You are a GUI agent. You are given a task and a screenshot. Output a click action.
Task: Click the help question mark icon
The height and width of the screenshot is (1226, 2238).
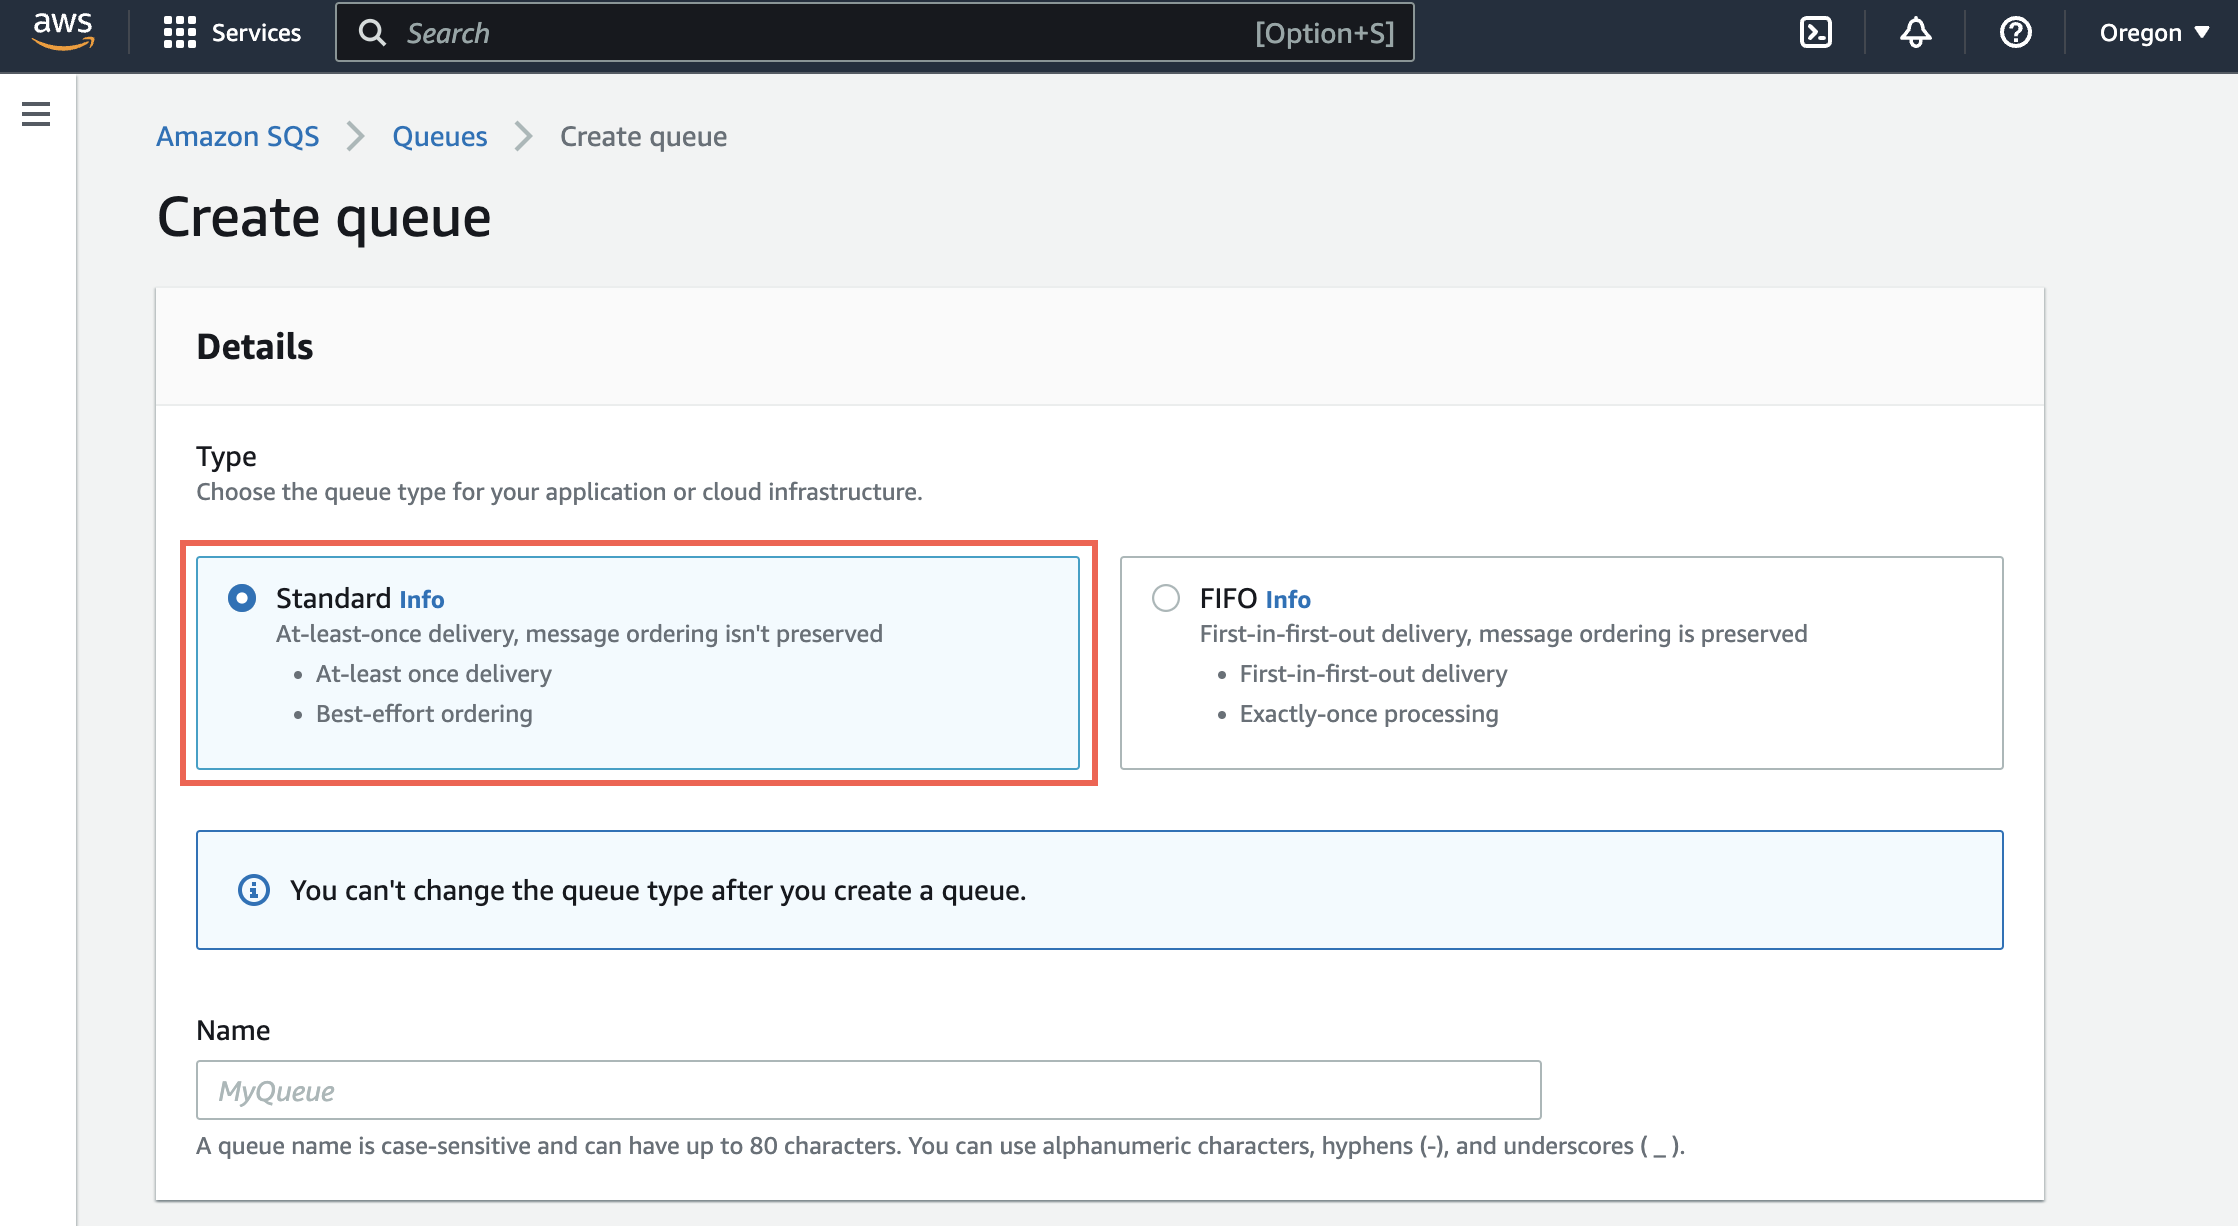click(x=2015, y=32)
